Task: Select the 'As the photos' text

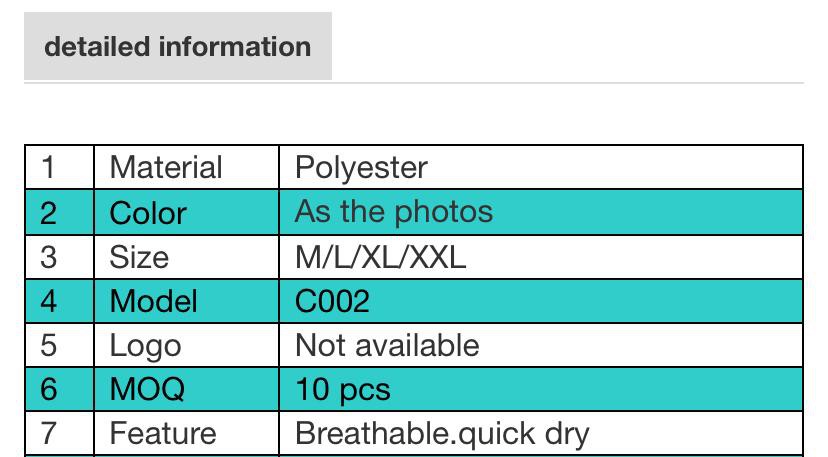Action: point(393,212)
